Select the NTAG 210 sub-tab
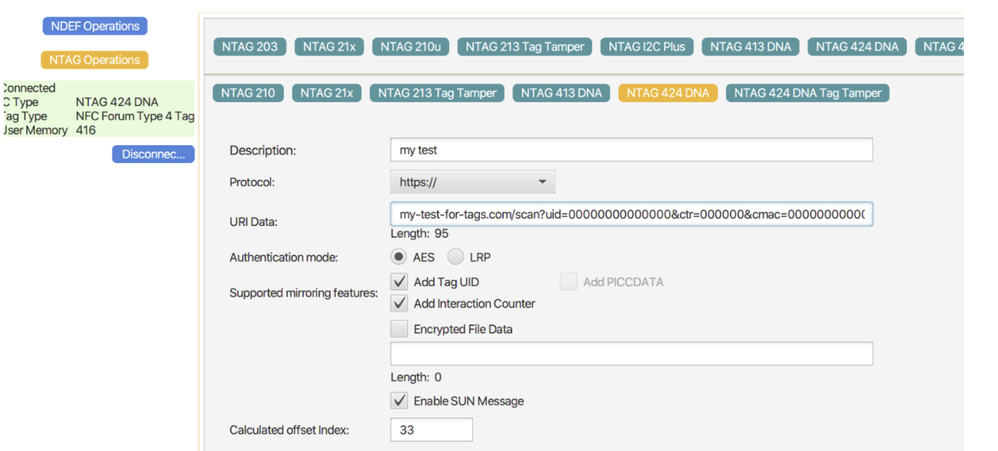Image resolution: width=998 pixels, height=451 pixels. [x=248, y=93]
